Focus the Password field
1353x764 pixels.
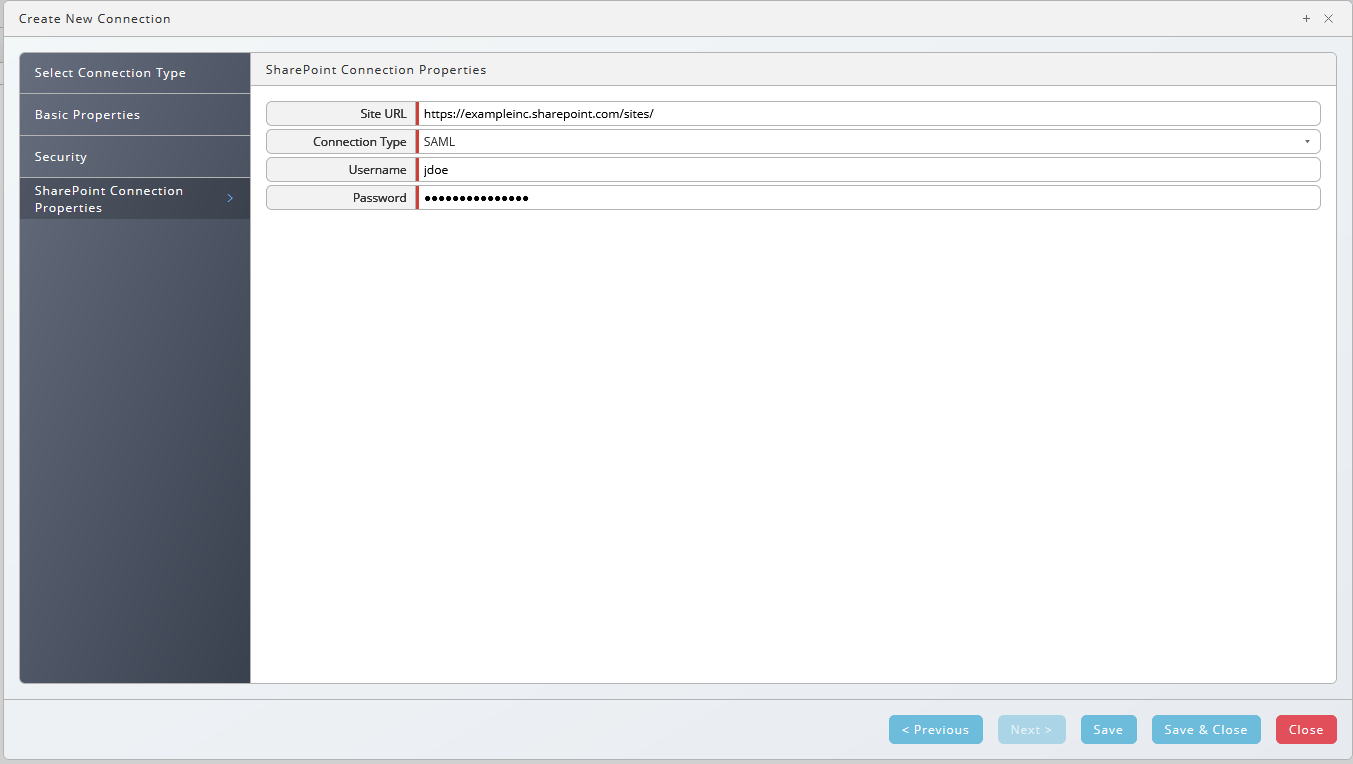click(868, 198)
